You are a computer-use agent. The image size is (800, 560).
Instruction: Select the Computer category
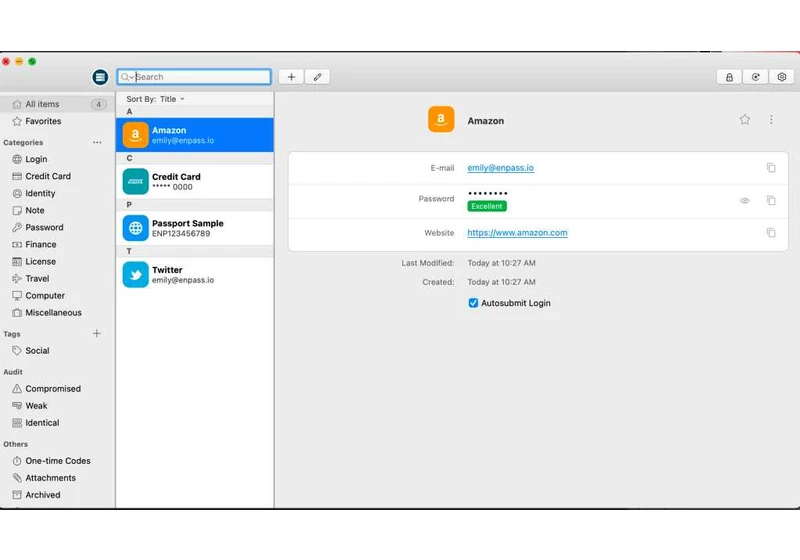(57, 295)
